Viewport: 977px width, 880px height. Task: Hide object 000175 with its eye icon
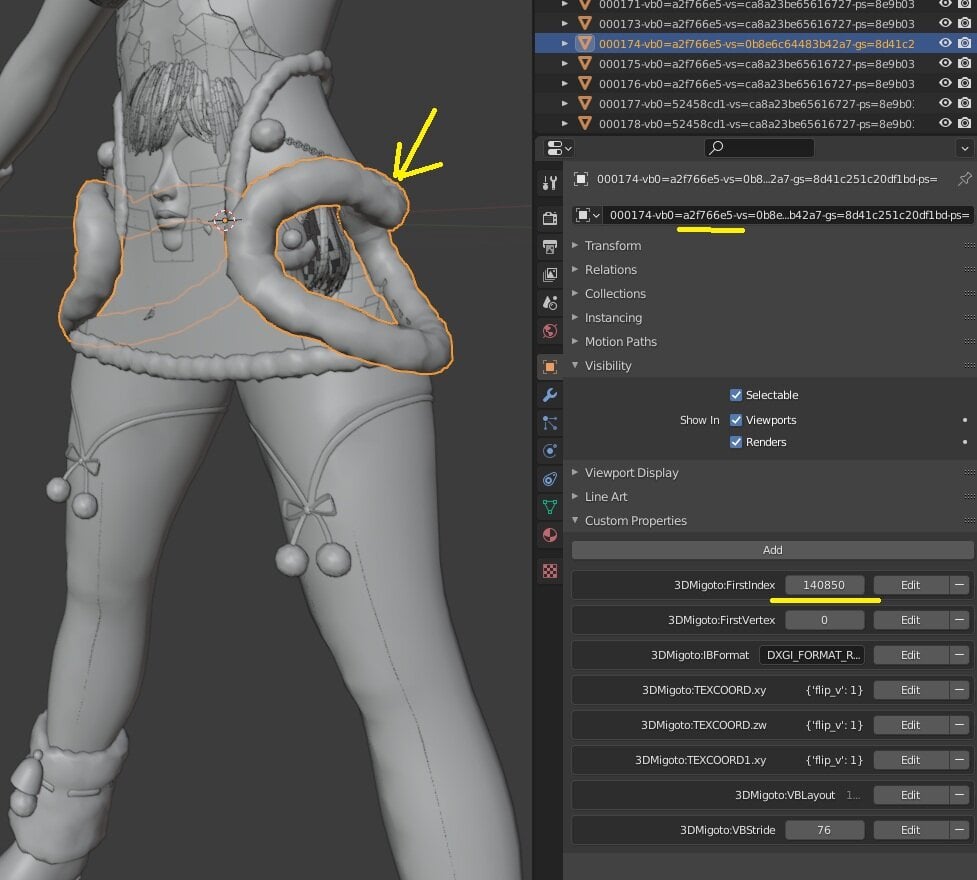pyautogui.click(x=945, y=63)
